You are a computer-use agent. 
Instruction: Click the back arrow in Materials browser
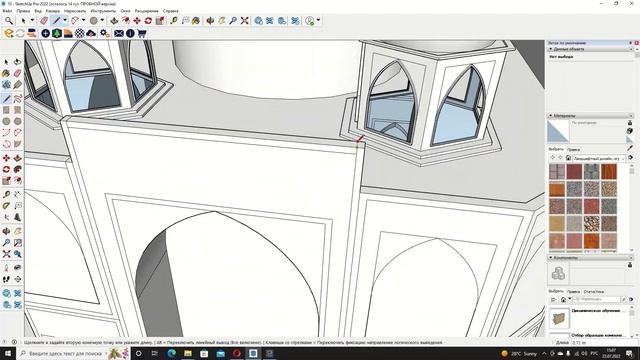point(553,158)
